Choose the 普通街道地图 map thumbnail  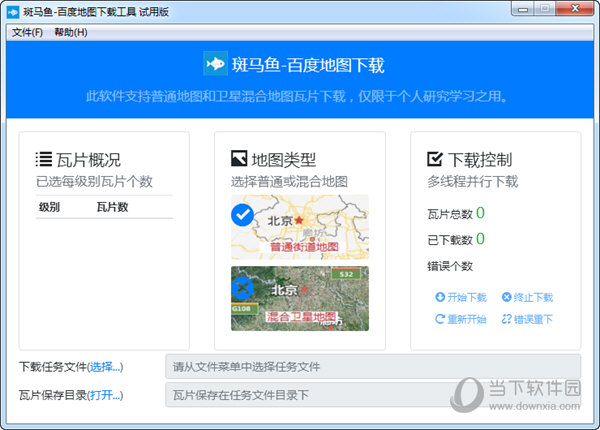click(300, 227)
